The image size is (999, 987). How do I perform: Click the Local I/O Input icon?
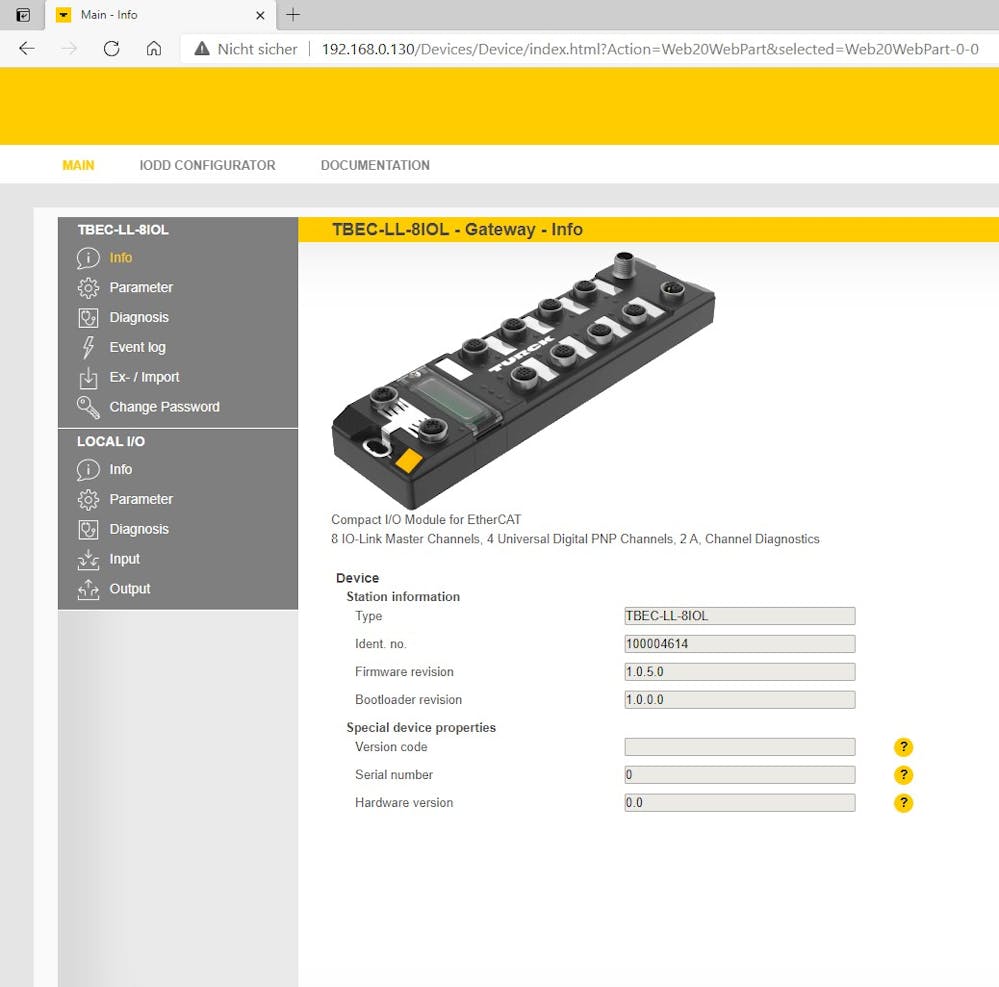click(88, 559)
